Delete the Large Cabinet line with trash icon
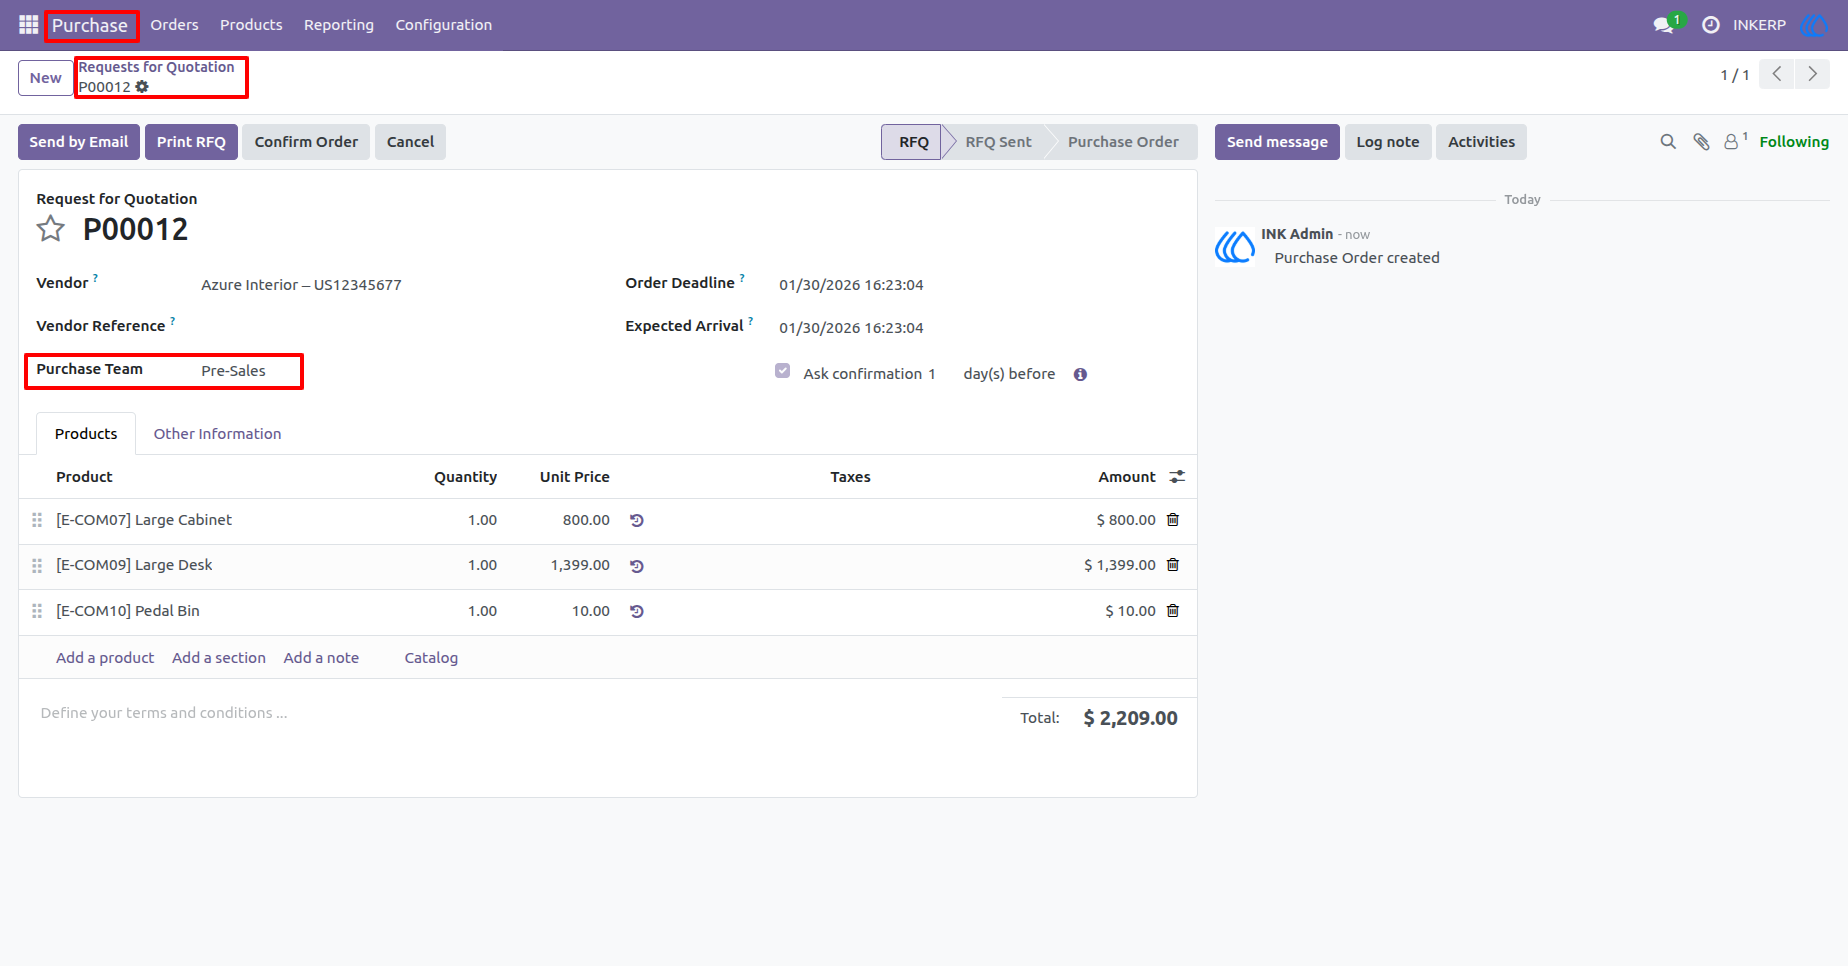Image resolution: width=1848 pixels, height=966 pixels. pos(1173,520)
